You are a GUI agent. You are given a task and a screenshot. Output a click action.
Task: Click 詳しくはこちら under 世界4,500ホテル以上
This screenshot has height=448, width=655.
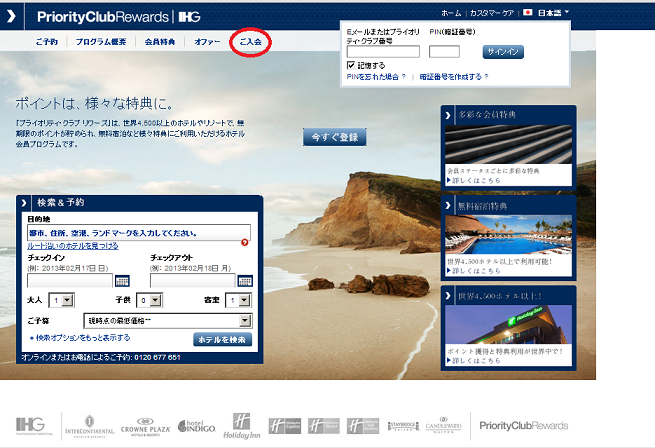[x=474, y=360]
